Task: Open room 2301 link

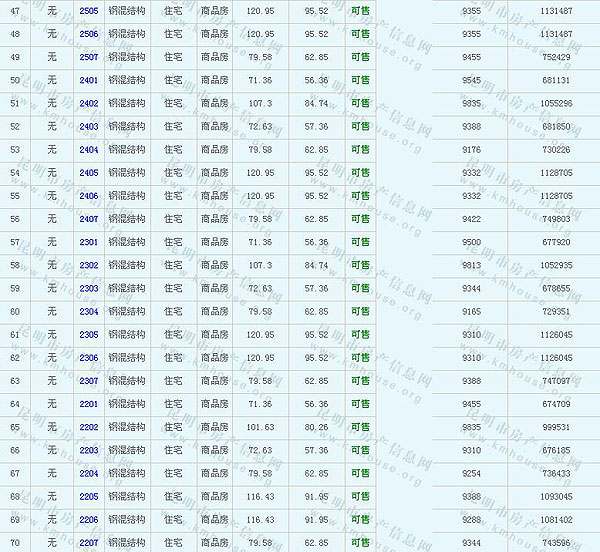Action: [x=89, y=242]
